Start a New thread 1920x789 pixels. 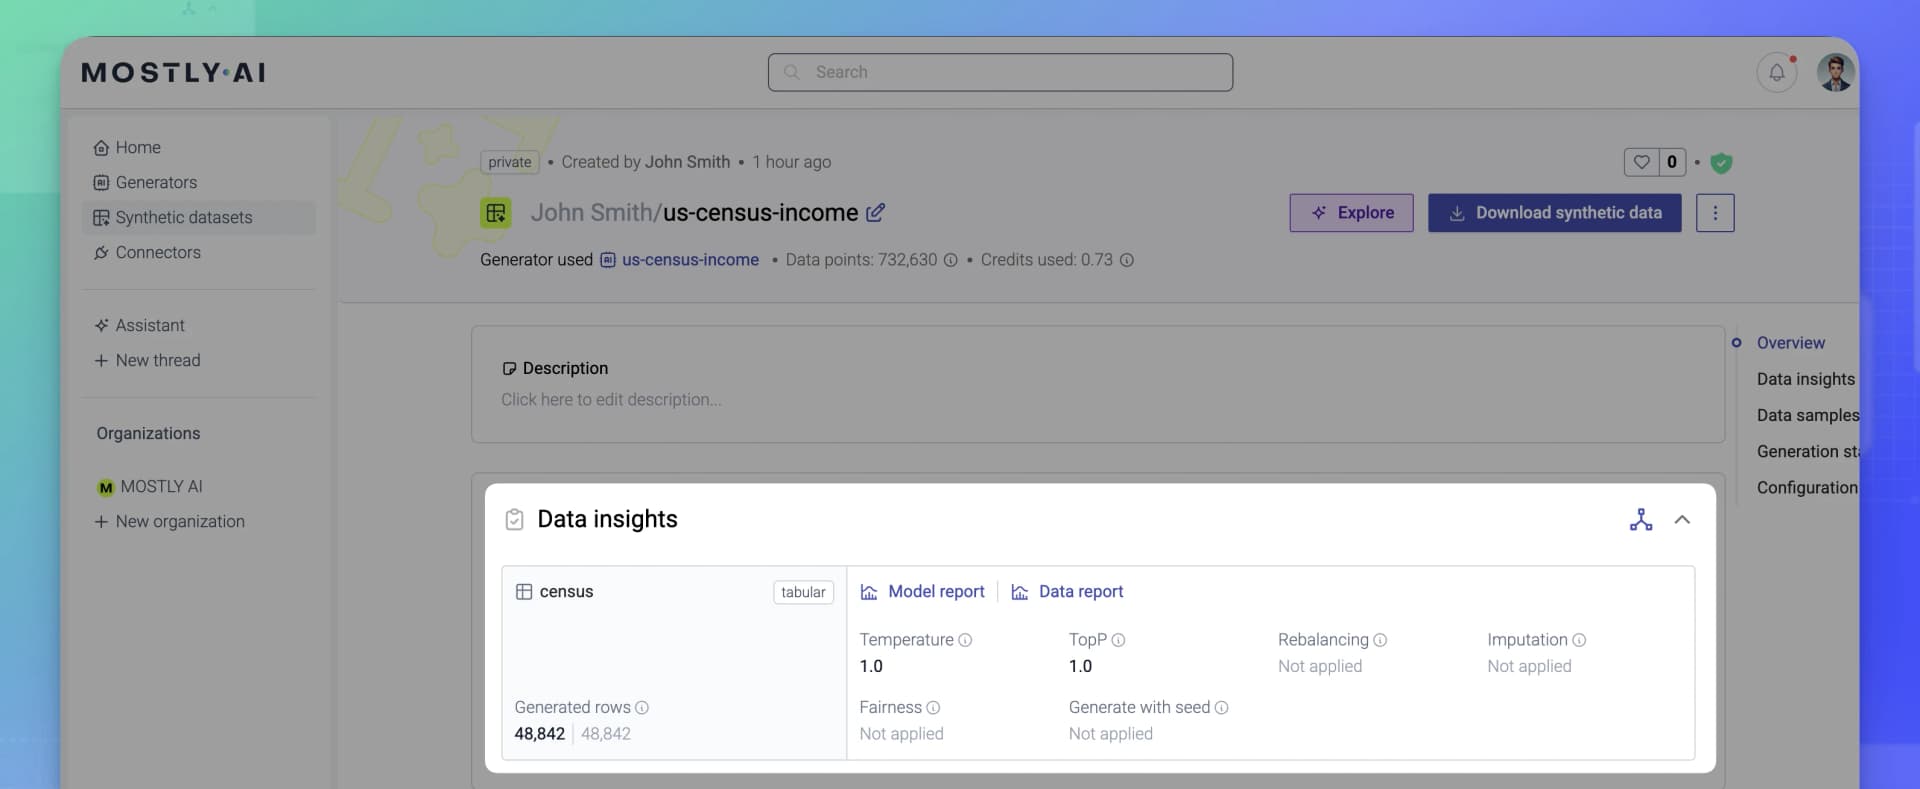(147, 360)
